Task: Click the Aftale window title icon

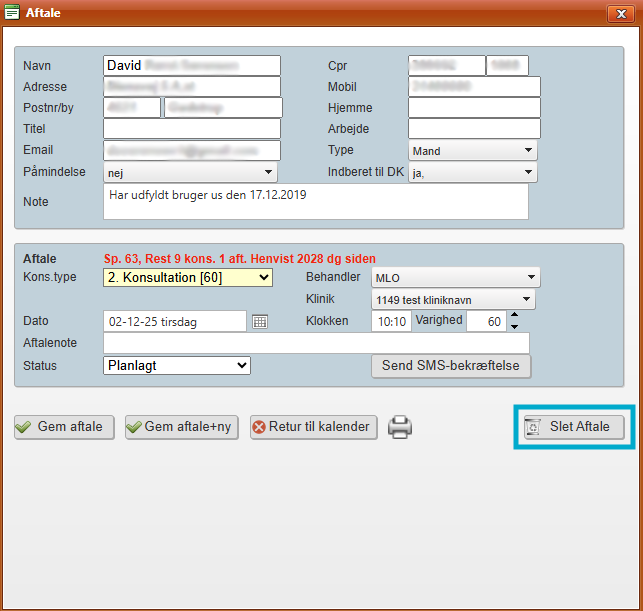Action: (12, 12)
